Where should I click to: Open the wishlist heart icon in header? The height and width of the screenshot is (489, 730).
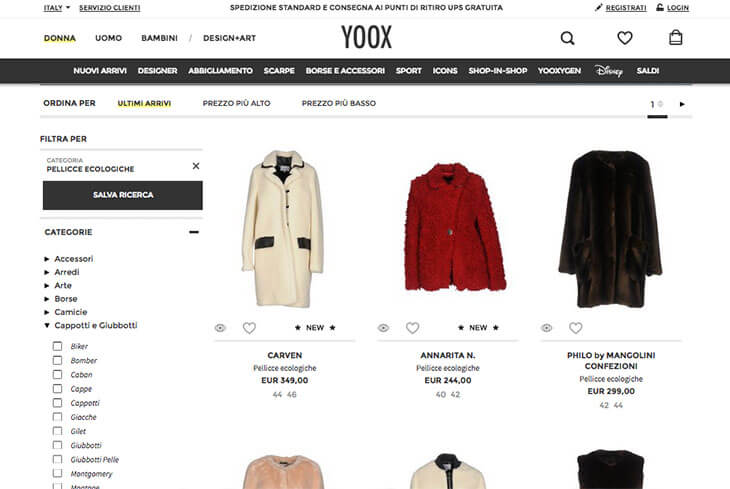(x=624, y=38)
